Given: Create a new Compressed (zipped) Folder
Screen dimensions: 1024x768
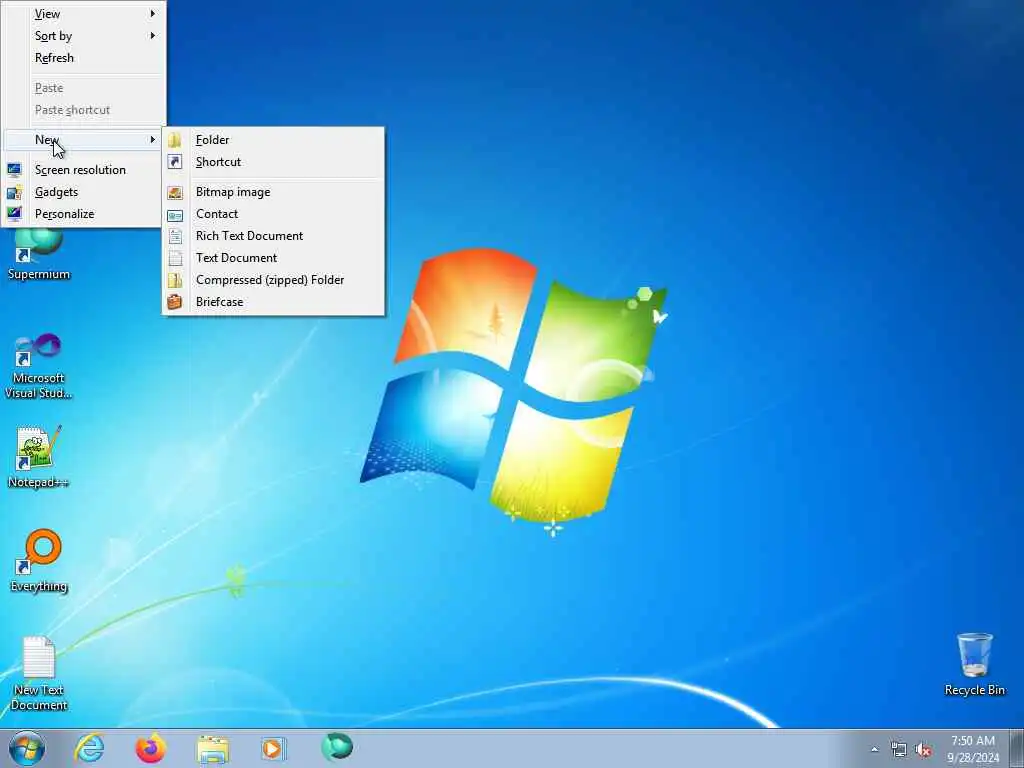Looking at the screenshot, I should [273, 280].
